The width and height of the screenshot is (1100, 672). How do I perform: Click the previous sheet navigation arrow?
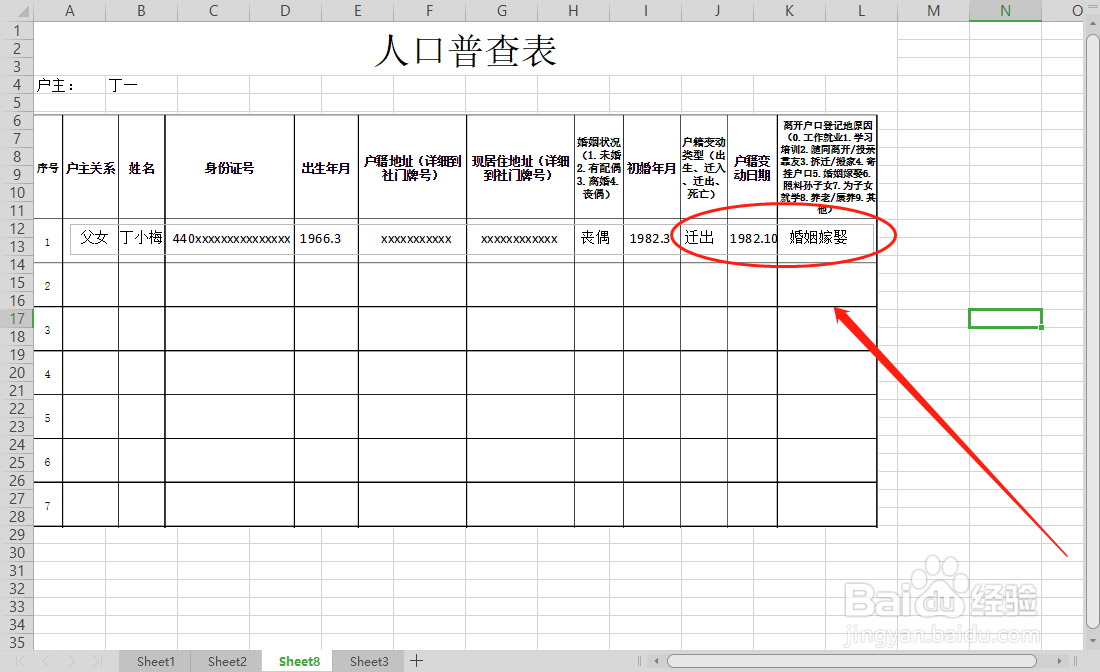point(47,661)
